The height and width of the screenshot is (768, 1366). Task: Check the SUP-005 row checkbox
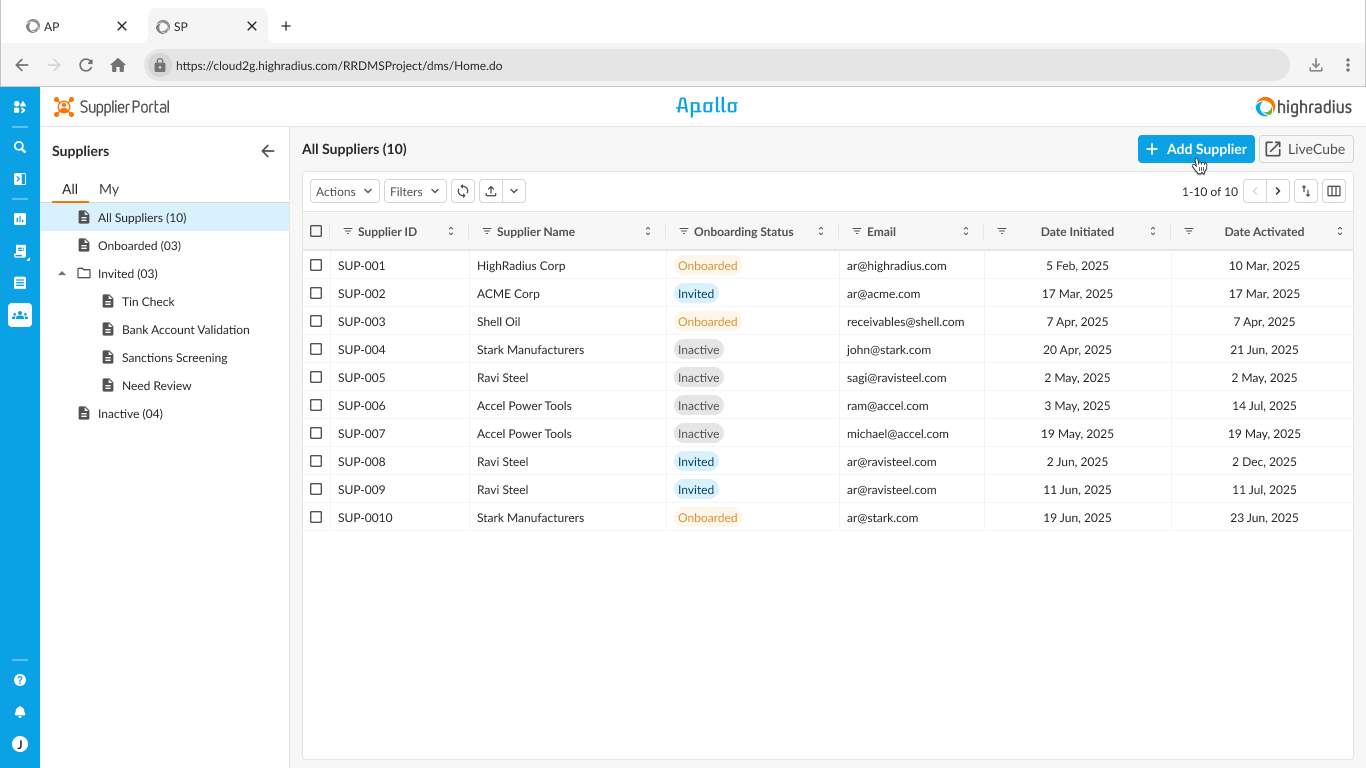point(316,377)
